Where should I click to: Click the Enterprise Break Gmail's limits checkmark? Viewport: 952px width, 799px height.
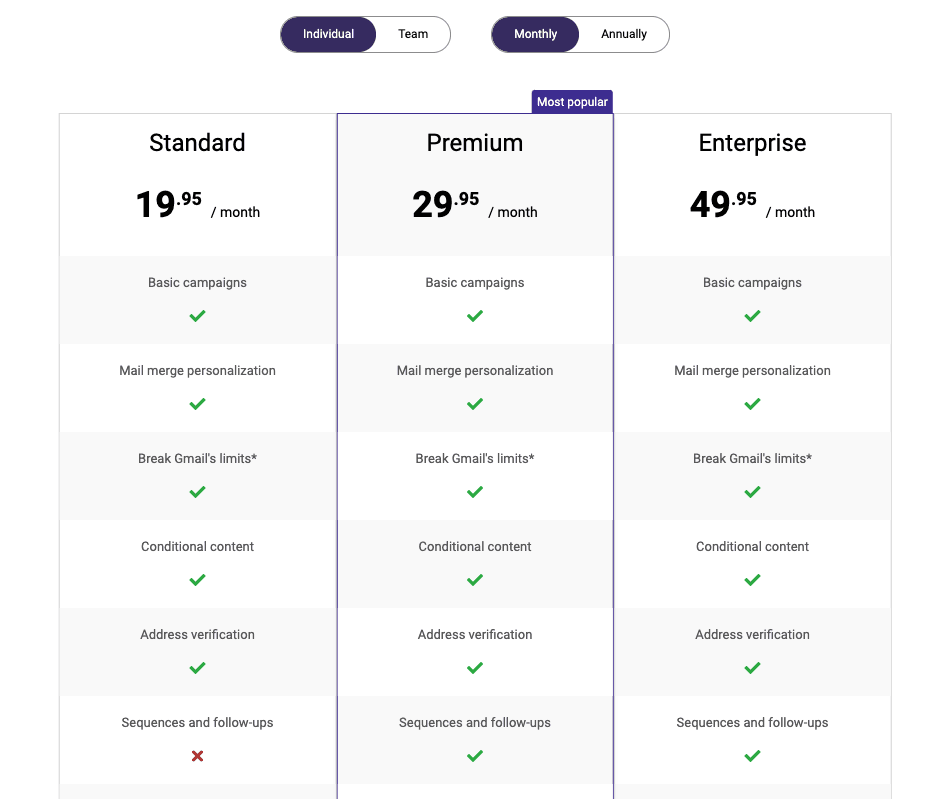[x=752, y=492]
